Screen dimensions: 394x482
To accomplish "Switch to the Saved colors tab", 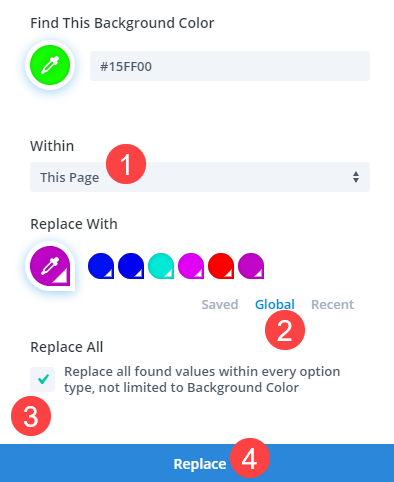I will (220, 304).
